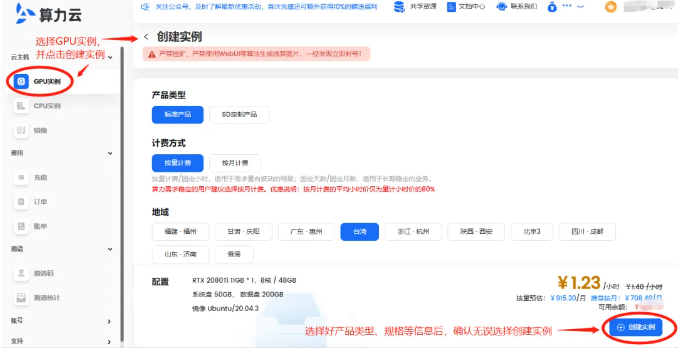This screenshot has height=360, width=680.
Task: Select region 浙江·杭州
Action: (413, 232)
